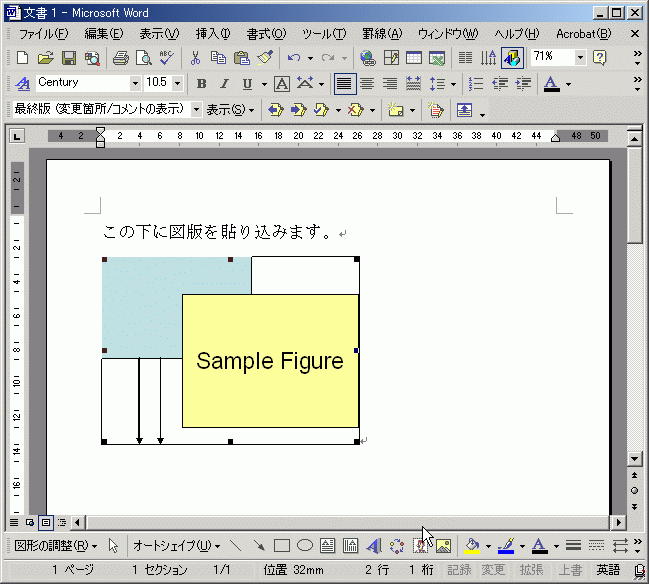Screen dimensions: 649x584
Task: Toggle Italic formatting
Action: pos(224,84)
